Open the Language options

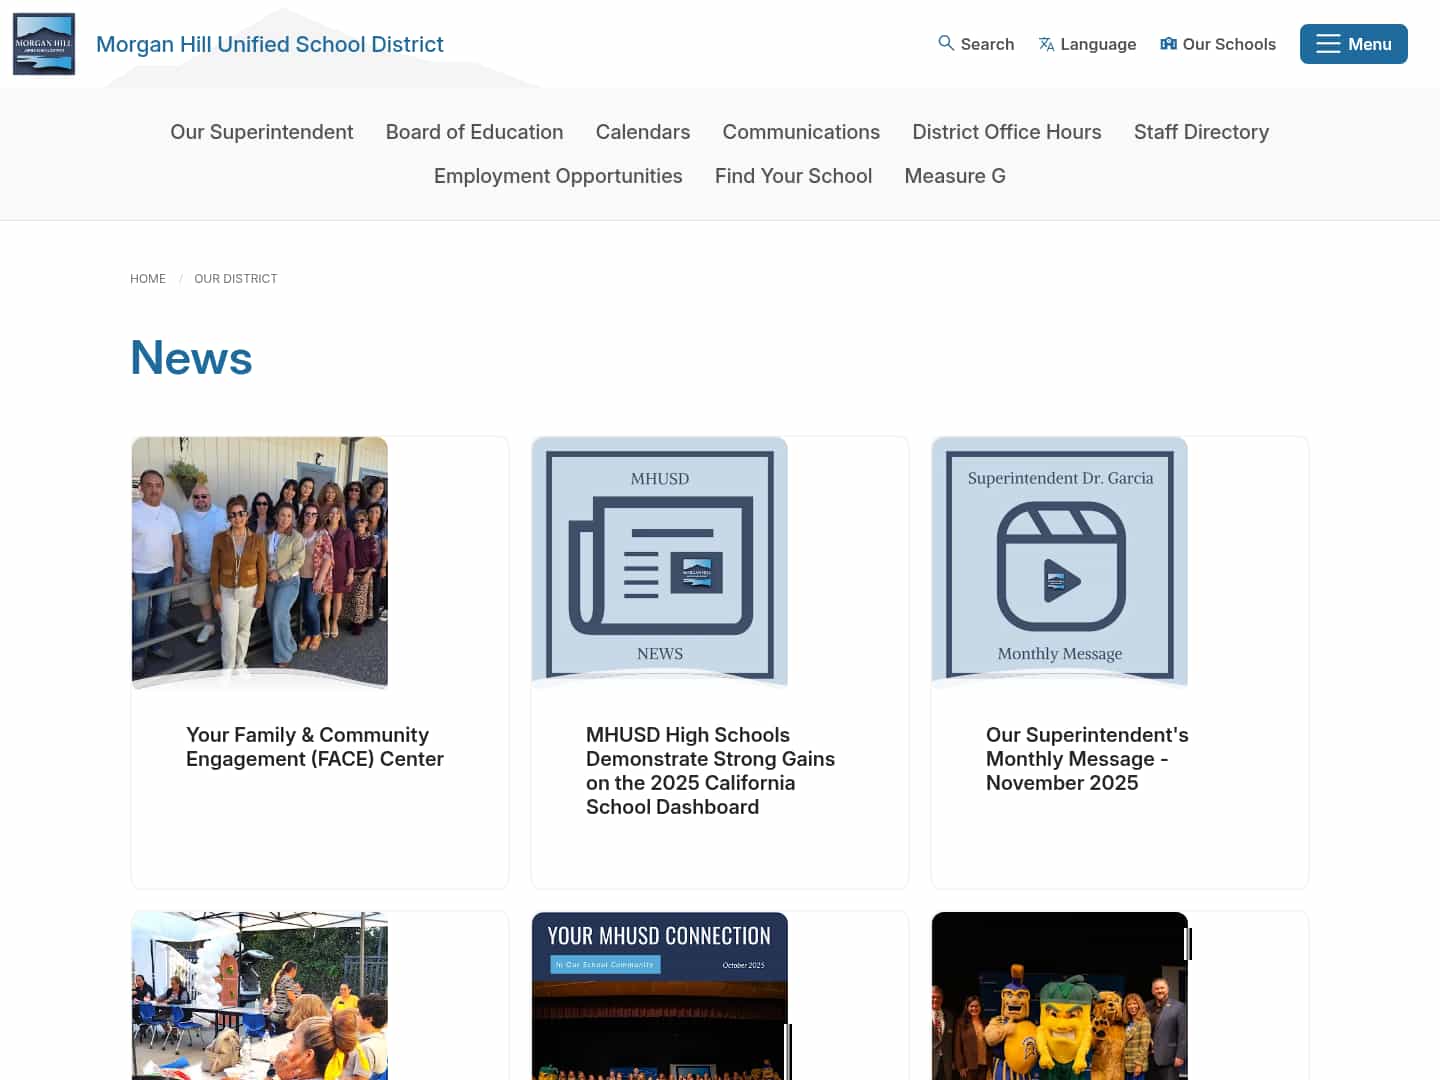(x=1087, y=44)
